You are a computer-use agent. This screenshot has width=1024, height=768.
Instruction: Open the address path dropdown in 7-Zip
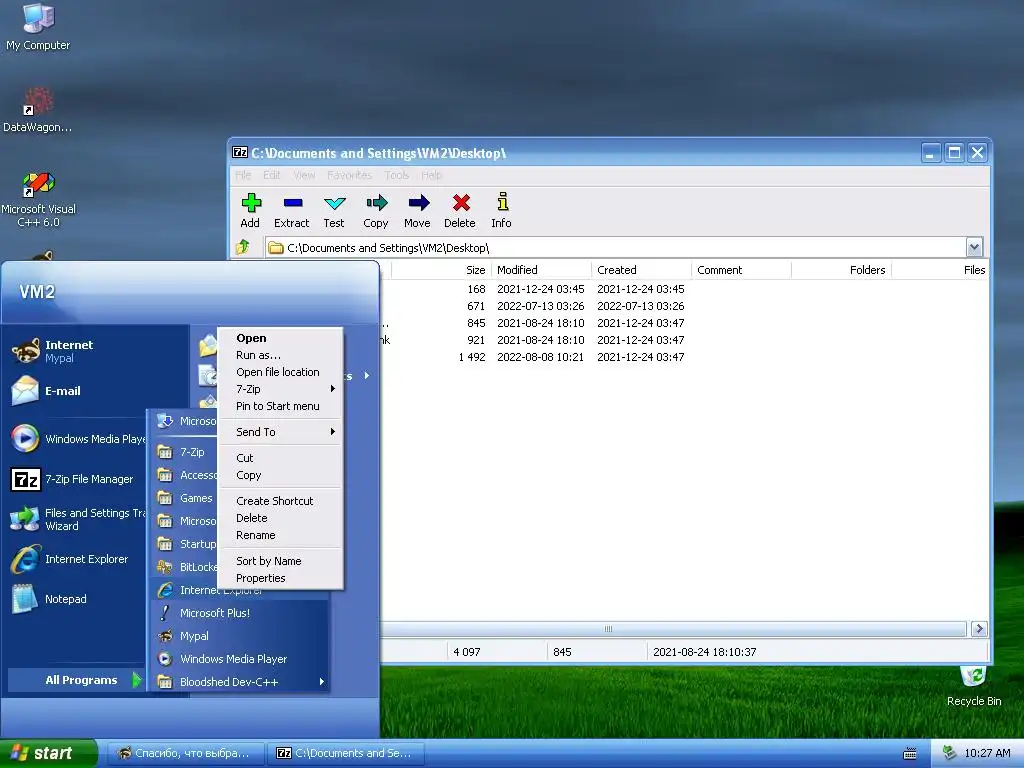point(974,248)
